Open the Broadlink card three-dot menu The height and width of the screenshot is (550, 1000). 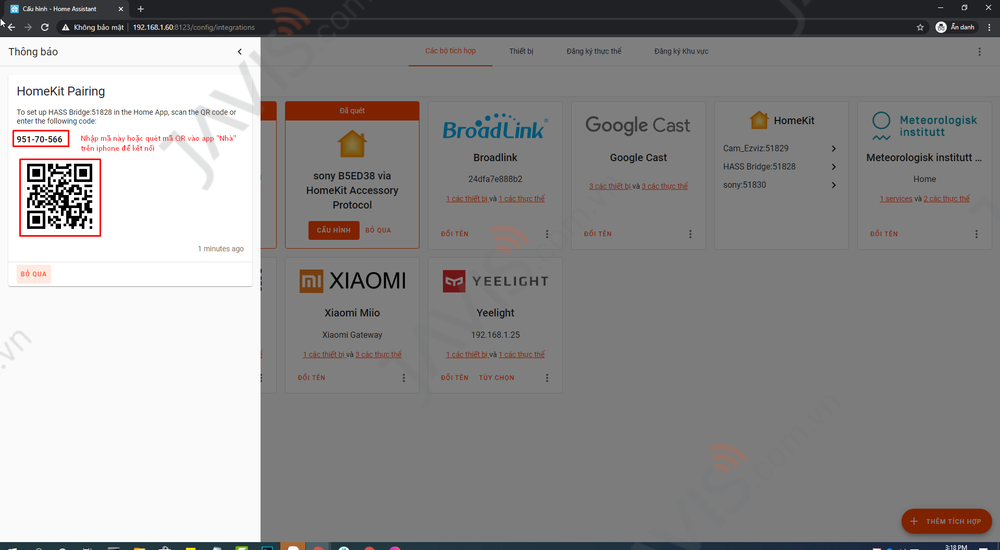[x=547, y=234]
